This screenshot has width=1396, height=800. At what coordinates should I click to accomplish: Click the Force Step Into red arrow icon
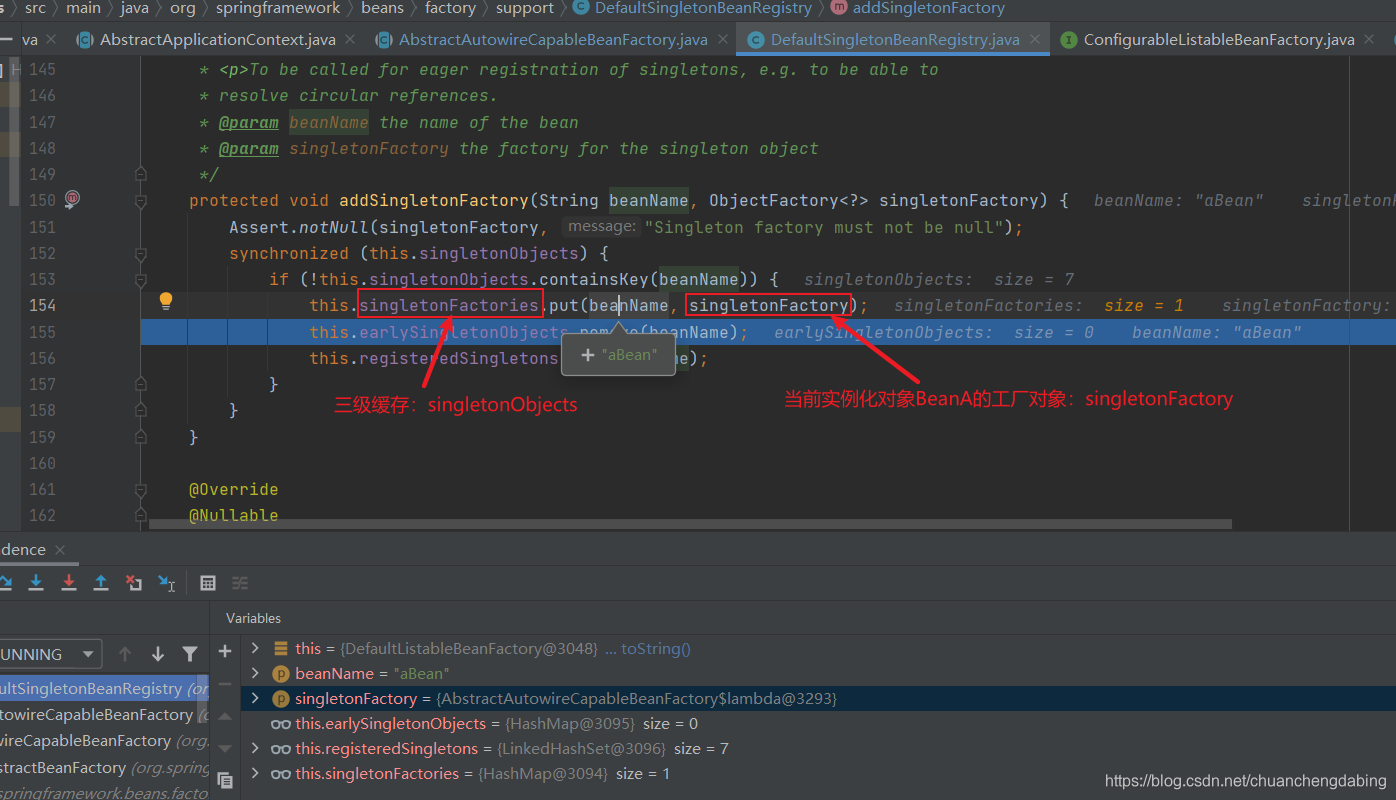(x=69, y=582)
